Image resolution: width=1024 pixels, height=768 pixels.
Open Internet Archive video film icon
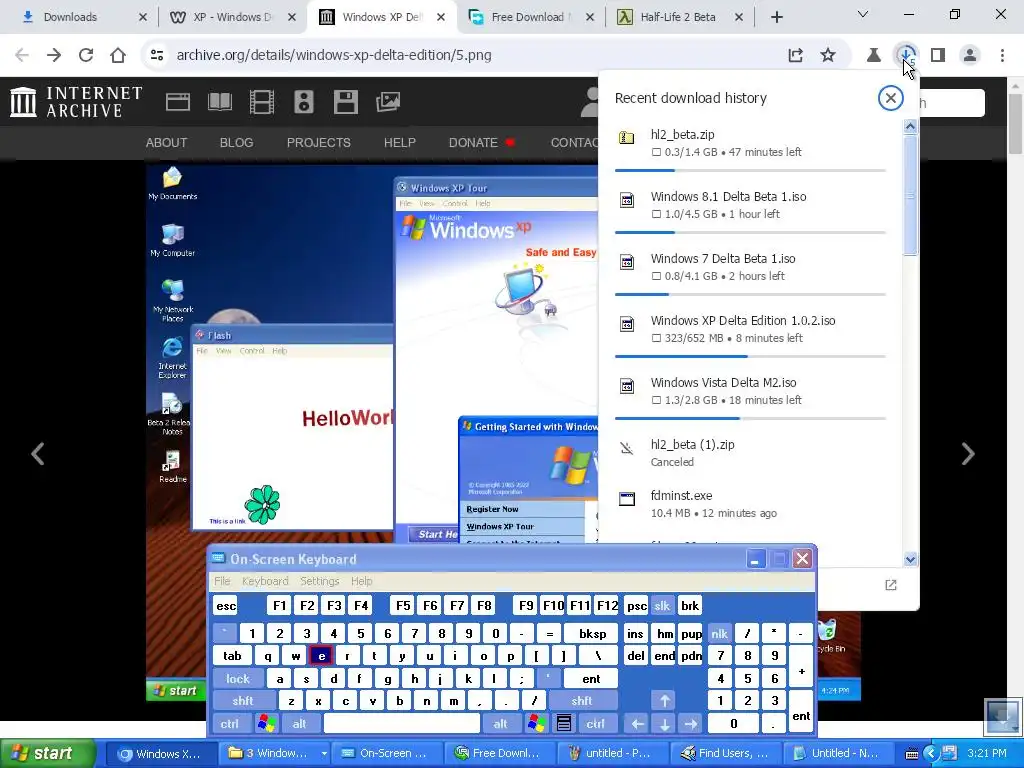262,102
